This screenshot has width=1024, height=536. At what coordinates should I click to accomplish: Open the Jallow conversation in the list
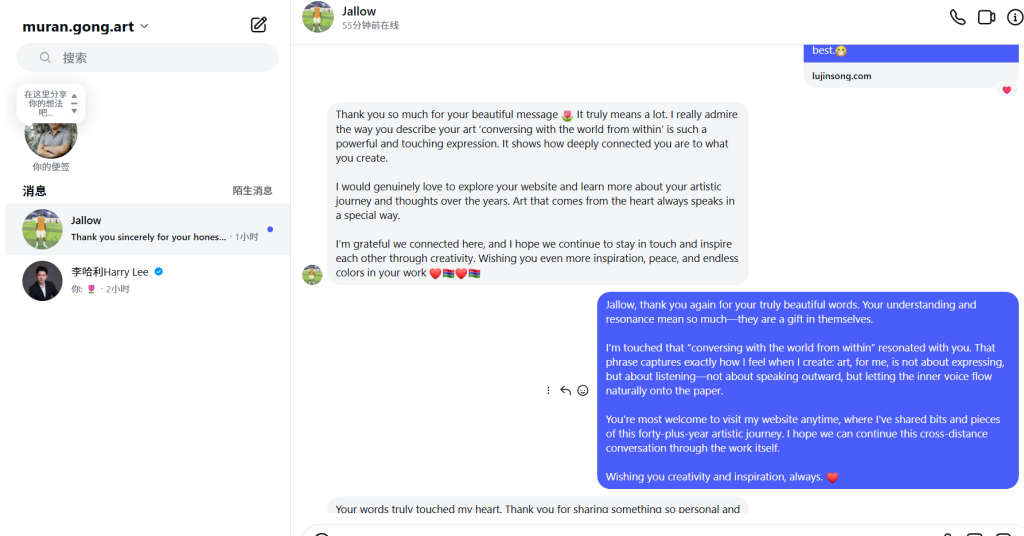pyautogui.click(x=148, y=229)
